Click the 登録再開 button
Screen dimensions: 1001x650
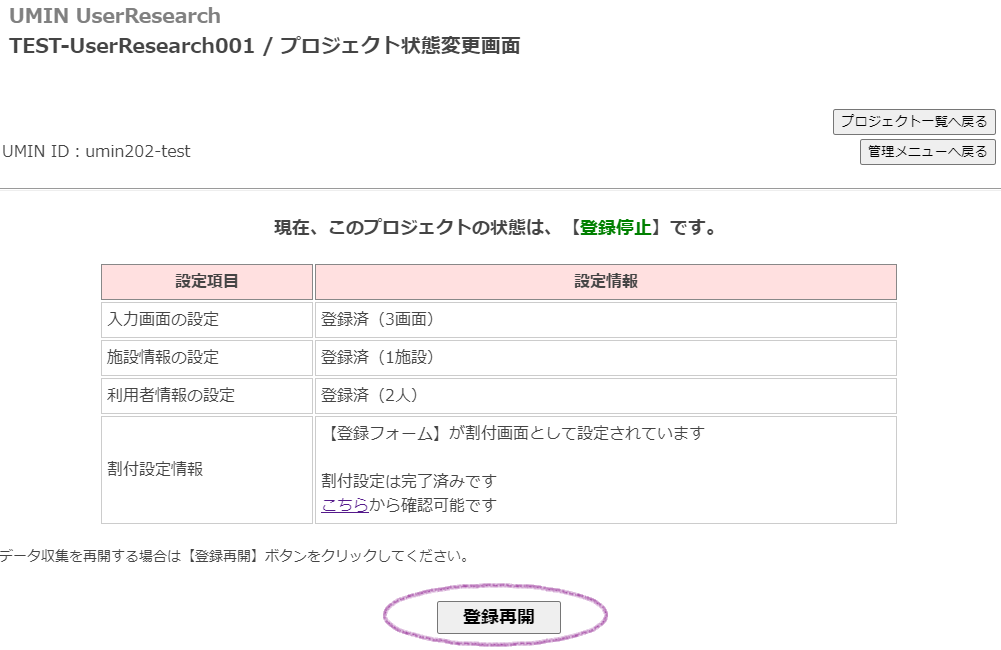click(x=498, y=617)
